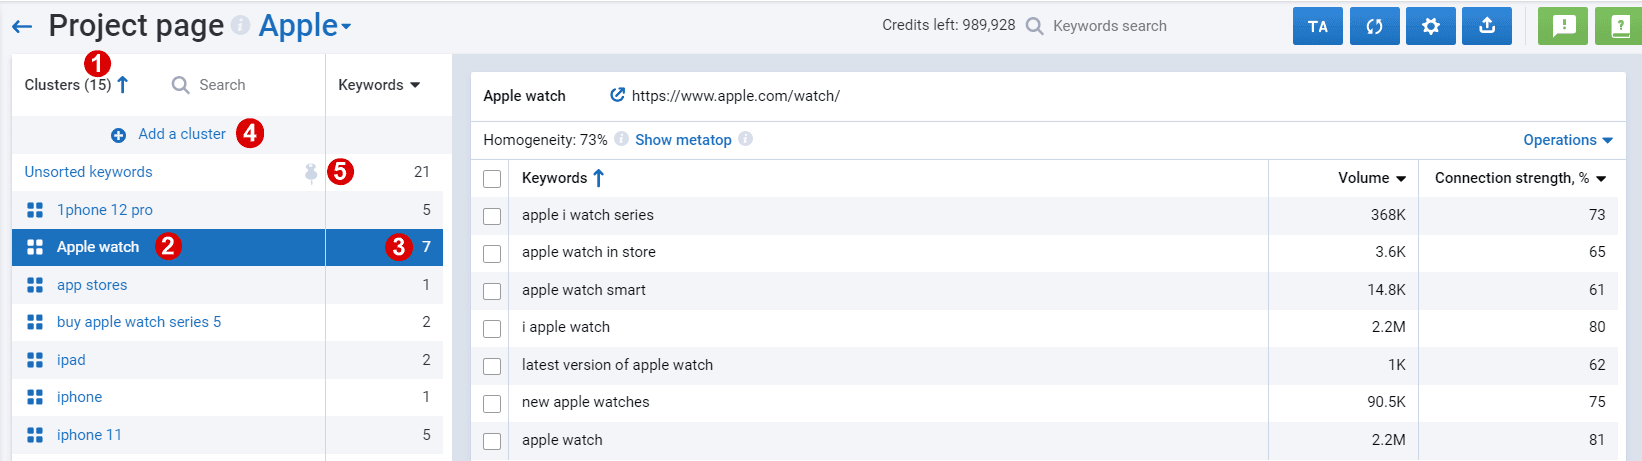Select the 1phone 12 pro cluster
Viewport: 1642px width, 461px height.
tap(105, 210)
